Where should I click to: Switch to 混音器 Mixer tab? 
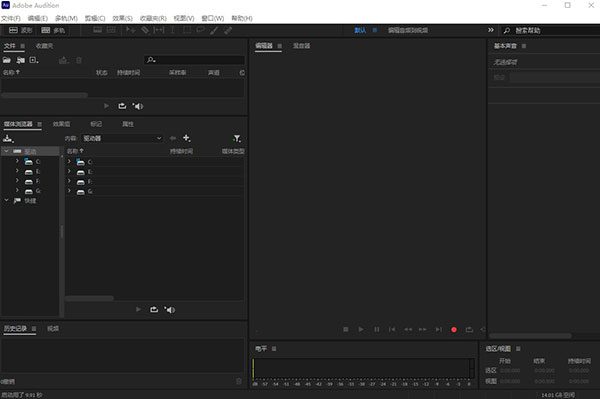pyautogui.click(x=302, y=46)
